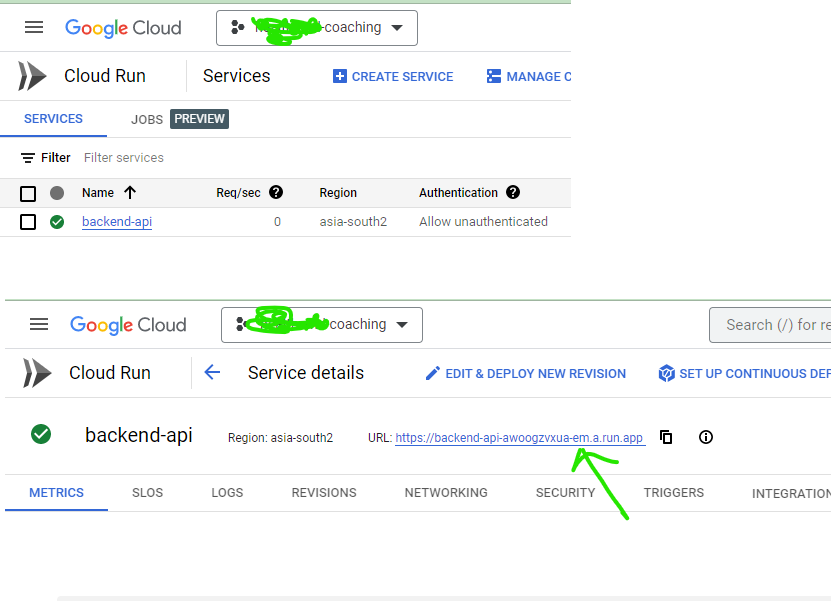Viewport: 840px width, 602px height.
Task: Click the Filter icon above the services table
Action: pos(27,158)
